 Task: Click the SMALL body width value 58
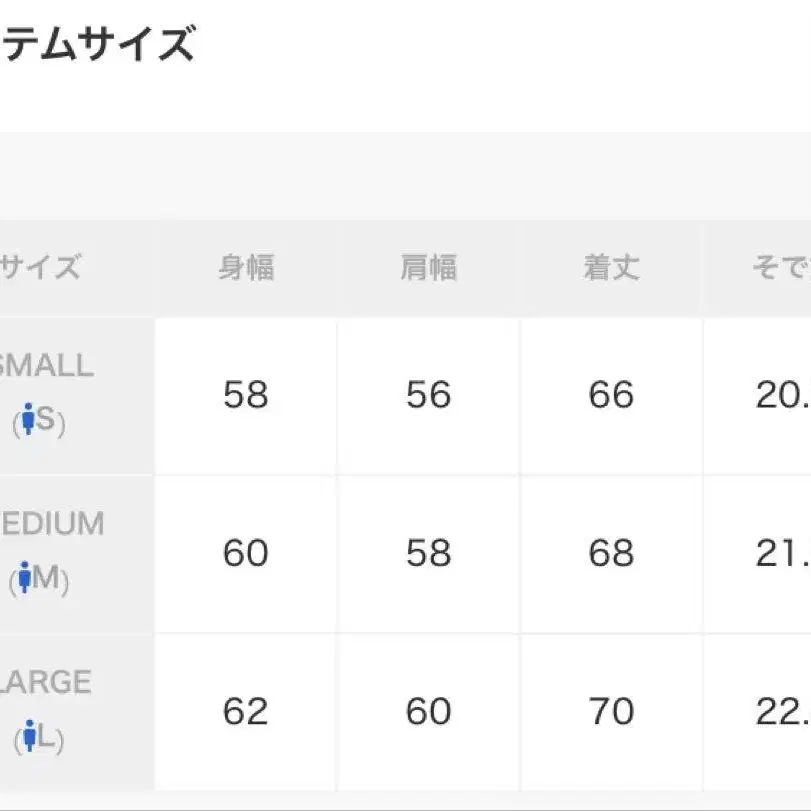[x=246, y=395]
